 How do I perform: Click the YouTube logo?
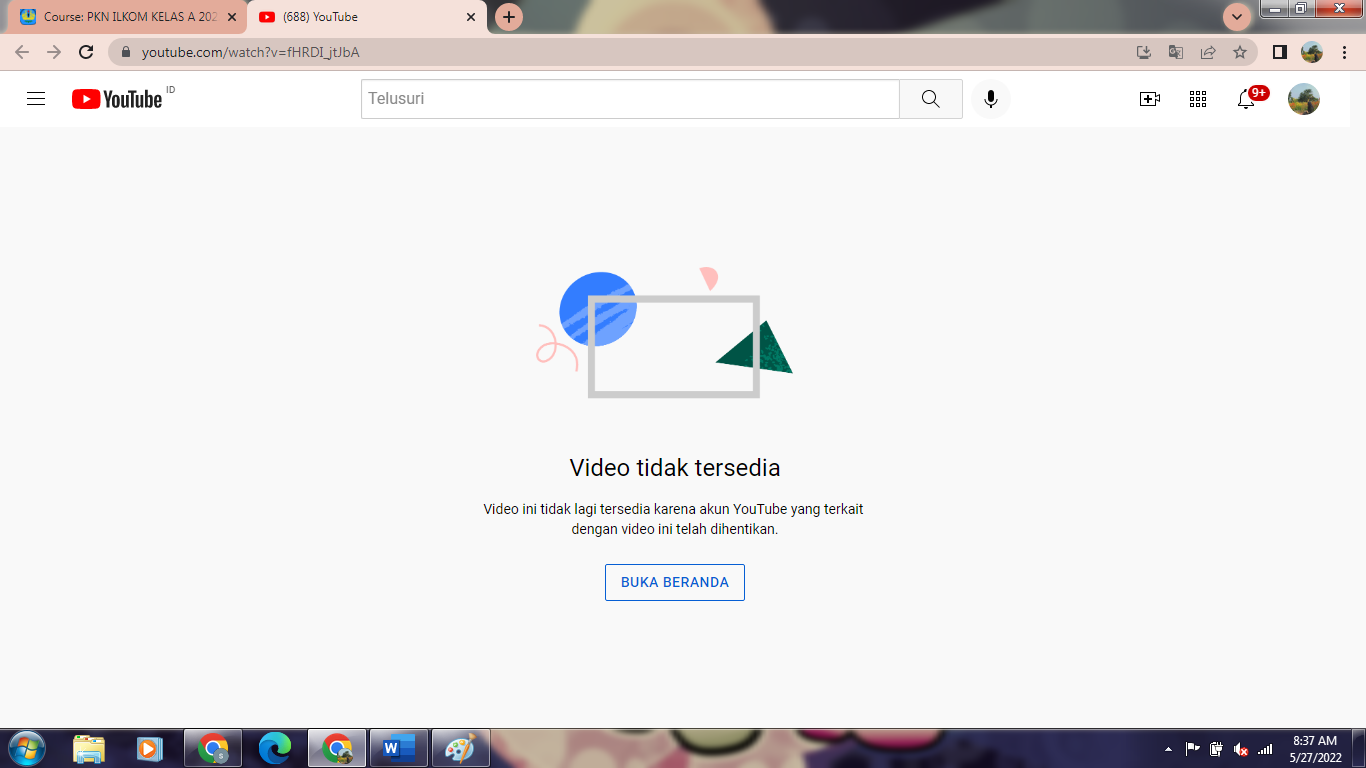pyautogui.click(x=117, y=99)
